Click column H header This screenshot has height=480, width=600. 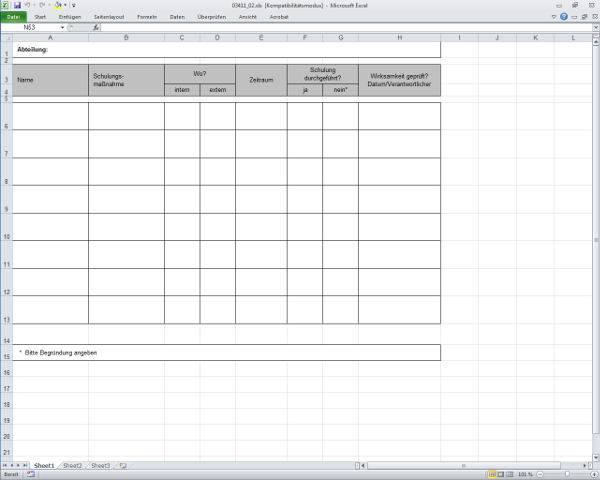pyautogui.click(x=399, y=37)
